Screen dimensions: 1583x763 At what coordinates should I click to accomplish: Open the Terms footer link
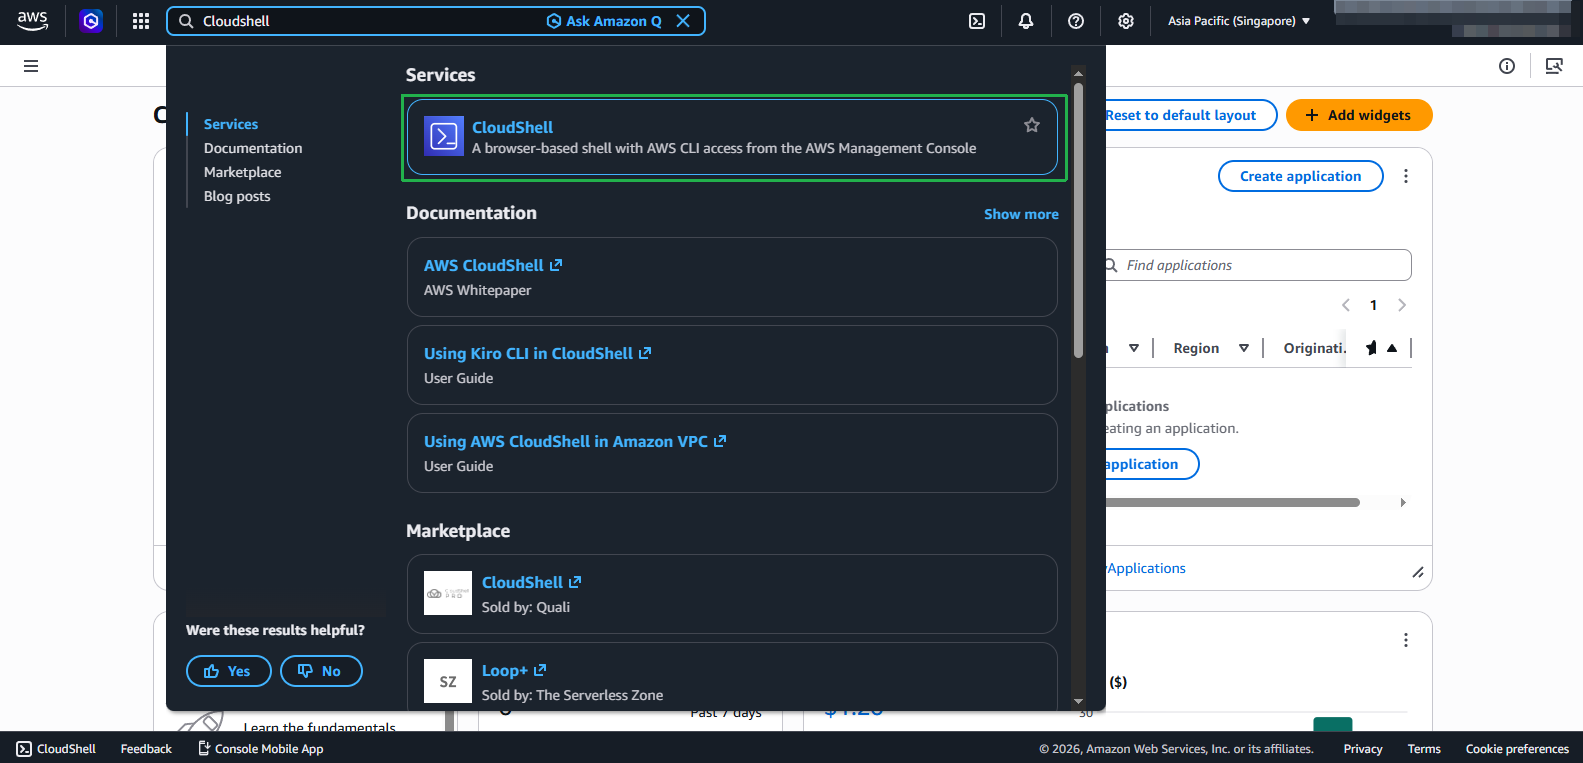pyautogui.click(x=1424, y=749)
